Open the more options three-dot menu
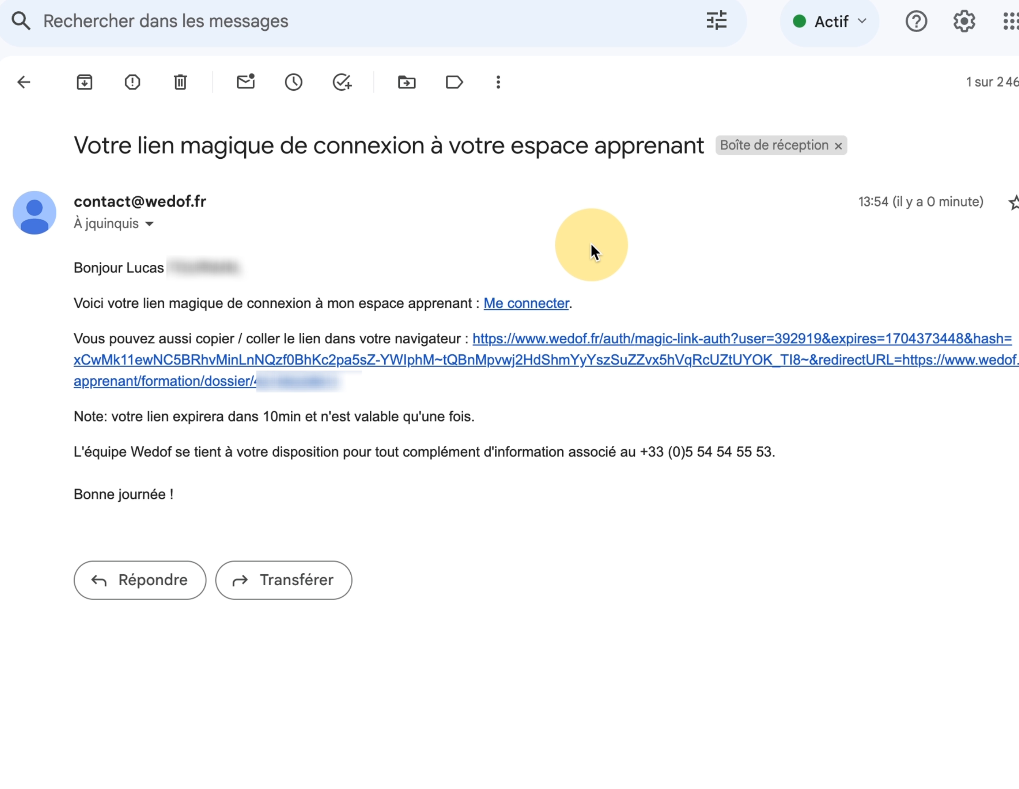This screenshot has width=1019, height=789. 498,82
